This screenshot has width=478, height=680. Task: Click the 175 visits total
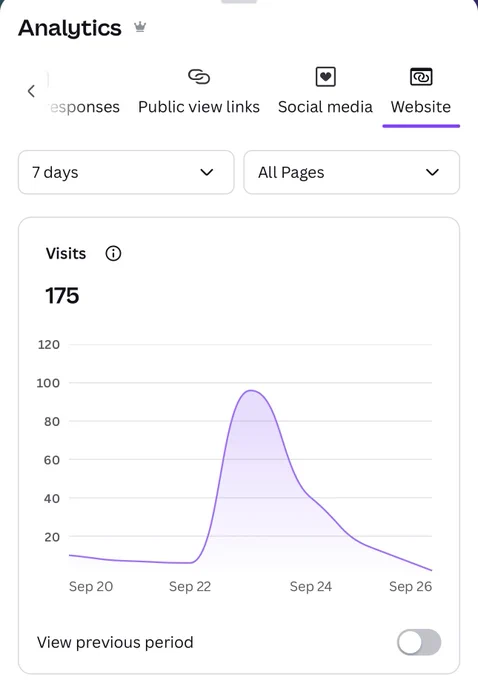pos(62,296)
